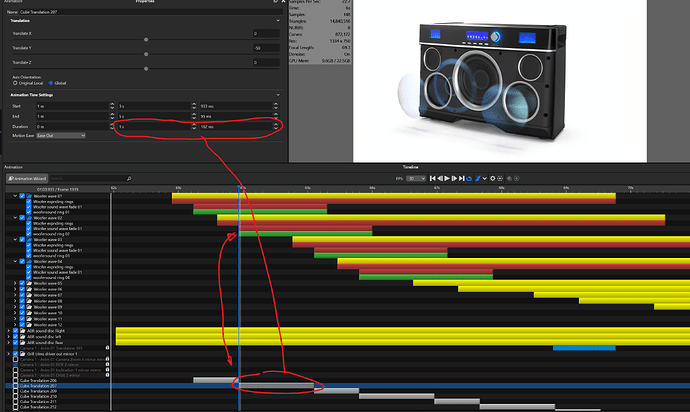
Task: Select Original Local axis orientation
Action: coord(15,83)
